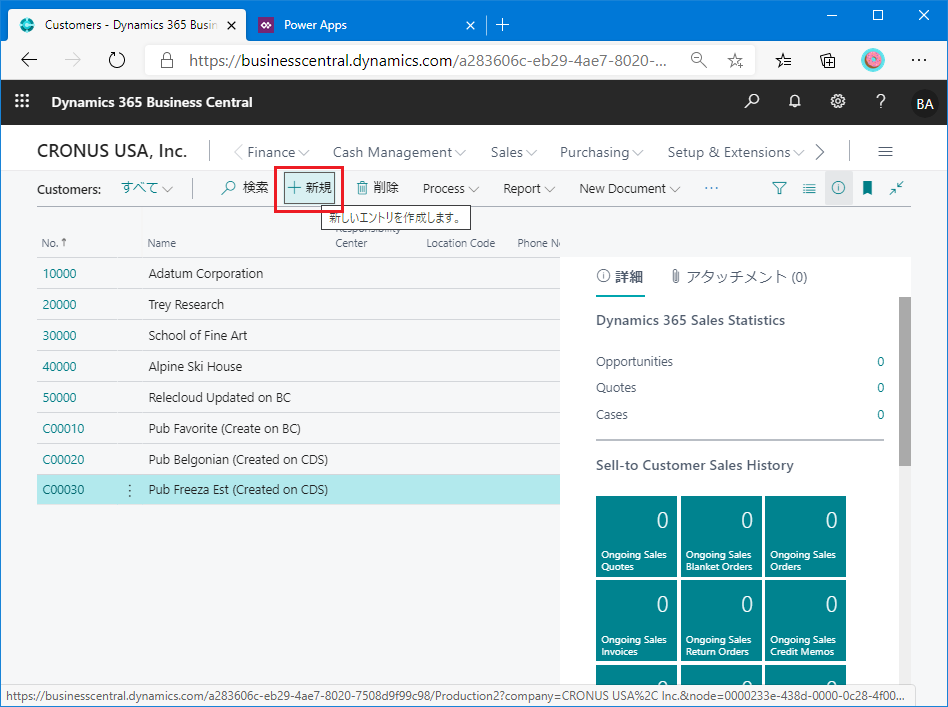The image size is (948, 707).
Task: Open the Process action dropdown
Action: tap(451, 189)
